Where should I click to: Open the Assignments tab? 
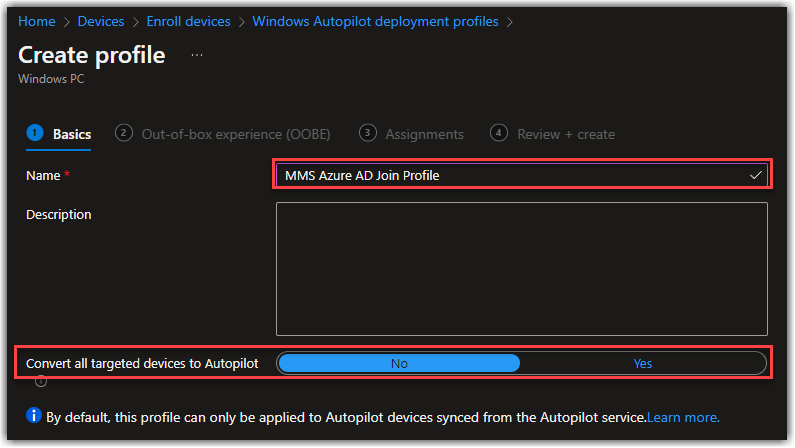424,134
